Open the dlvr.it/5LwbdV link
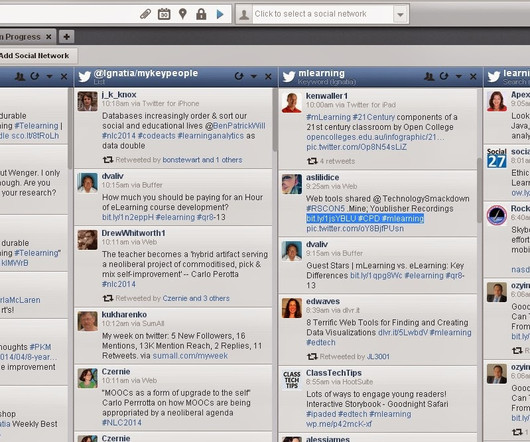530x442 pixels. [x=402, y=333]
